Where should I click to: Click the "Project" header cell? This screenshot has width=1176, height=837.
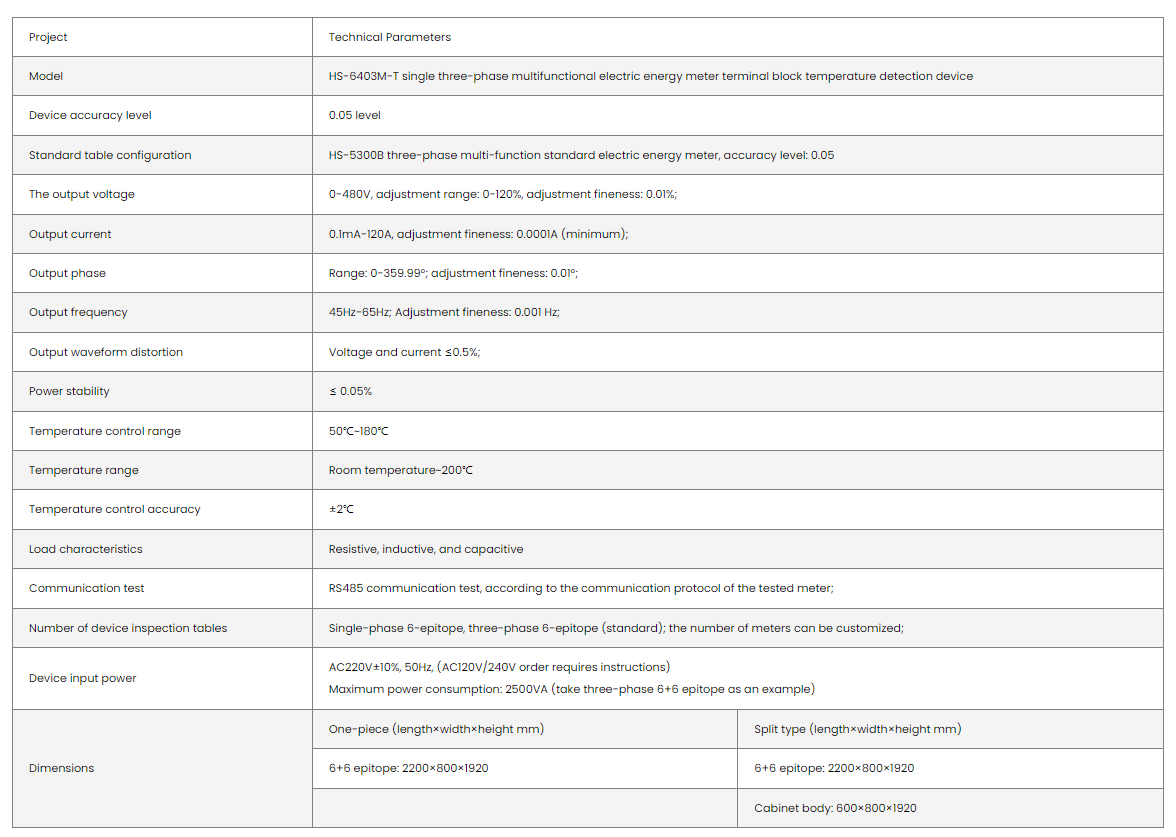48,37
